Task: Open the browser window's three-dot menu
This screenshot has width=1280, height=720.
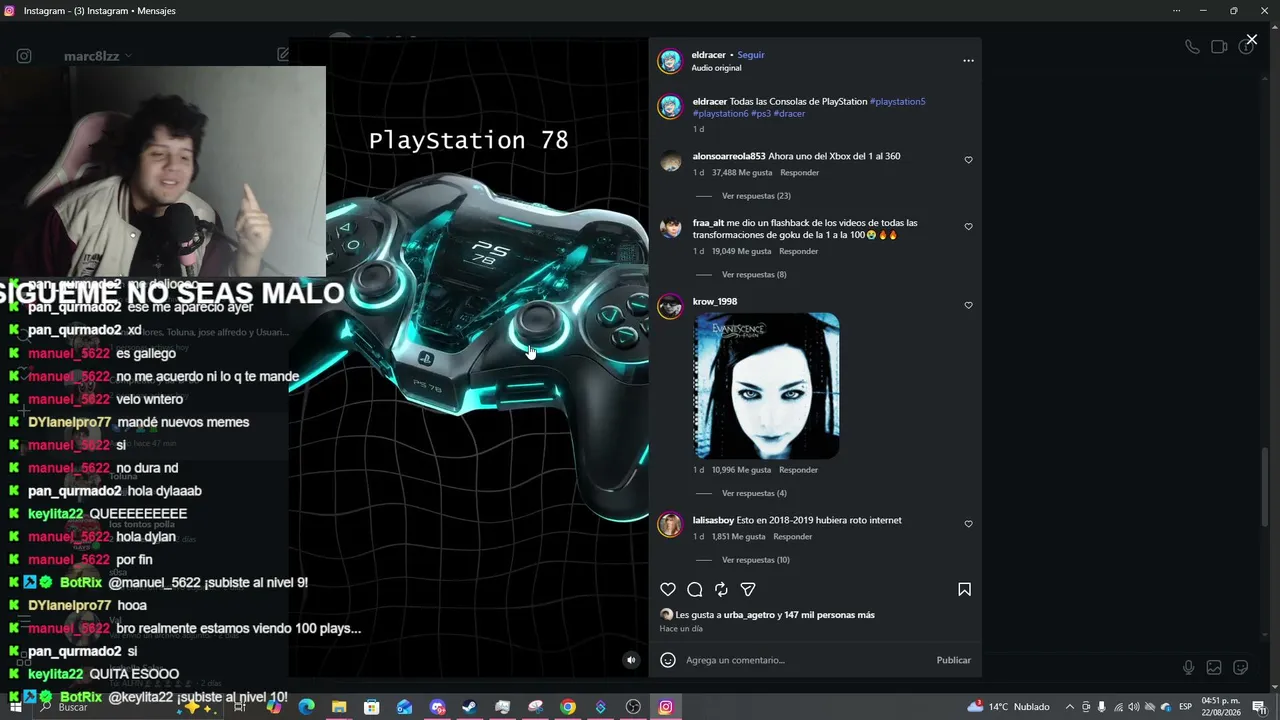Action: click(x=1176, y=11)
